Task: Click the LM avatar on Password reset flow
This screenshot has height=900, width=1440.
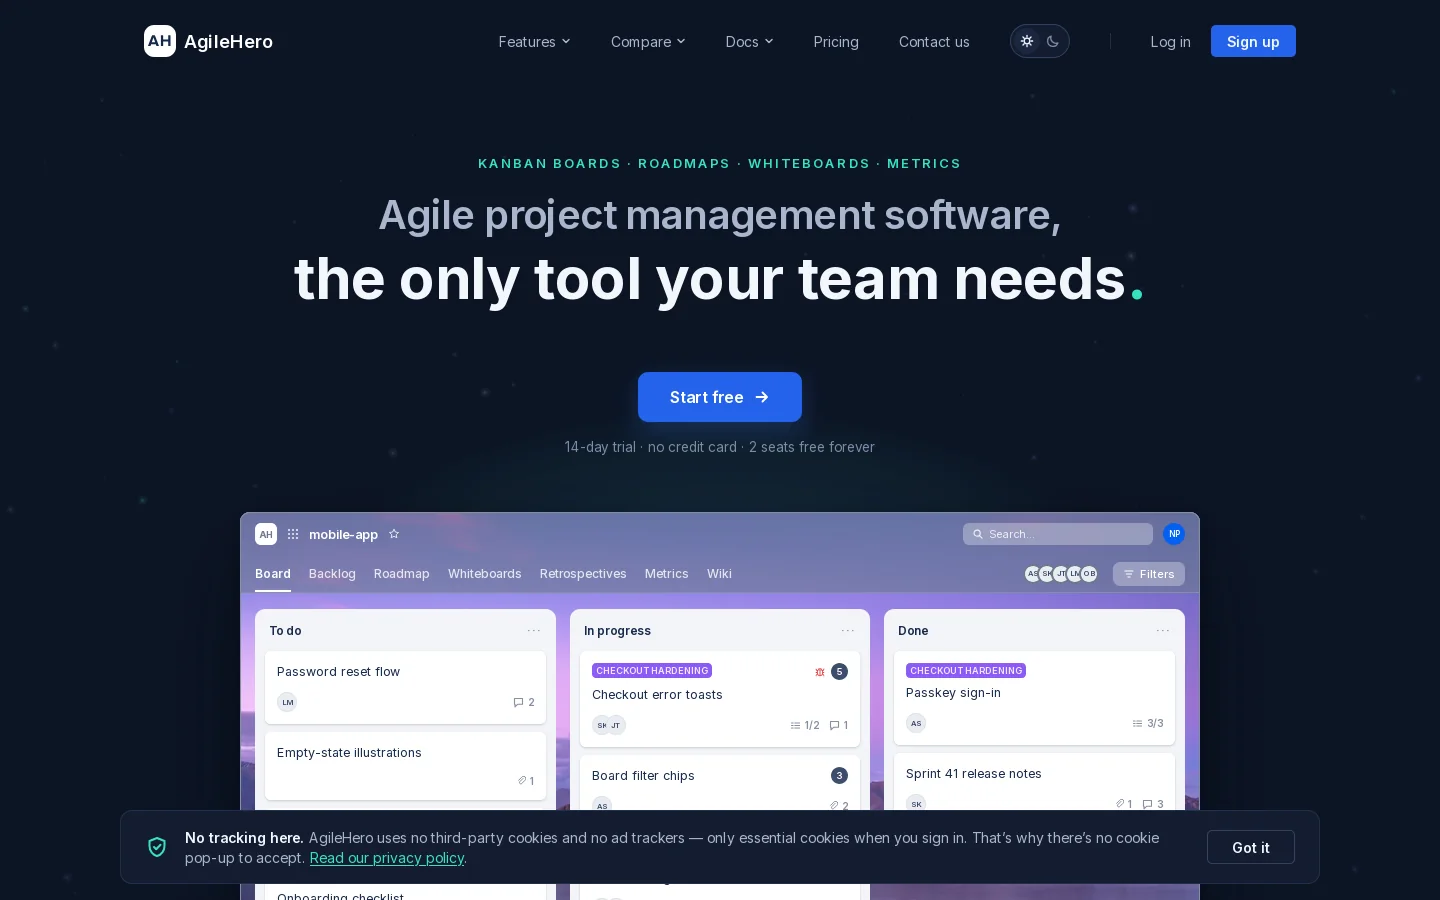Action: click(x=287, y=702)
